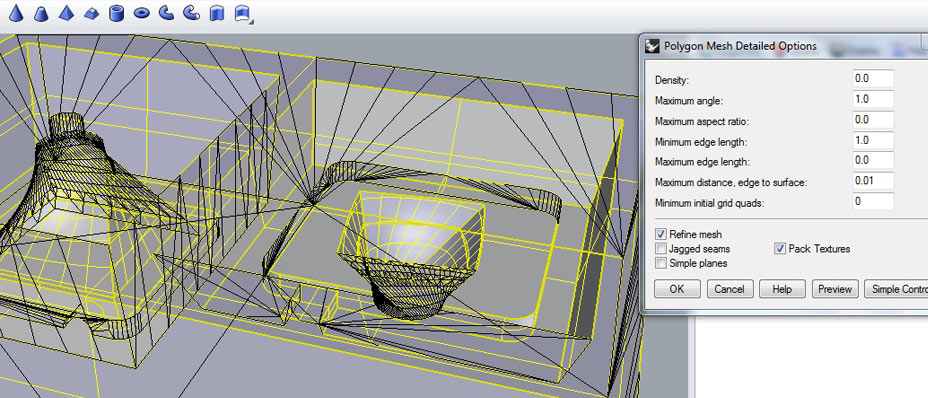Uncheck the Pack Textures checkbox
This screenshot has height=398, width=928.
(x=780, y=249)
